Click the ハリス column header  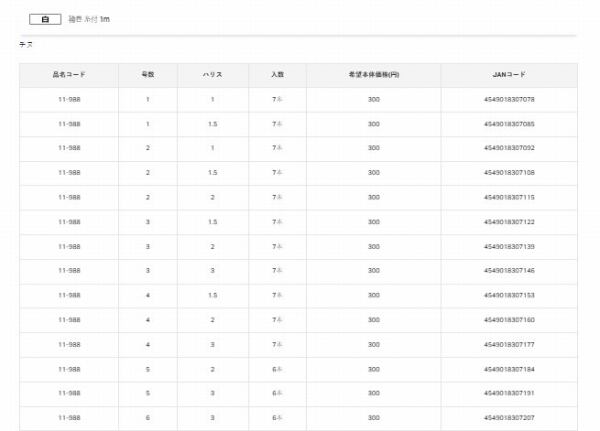pos(212,75)
